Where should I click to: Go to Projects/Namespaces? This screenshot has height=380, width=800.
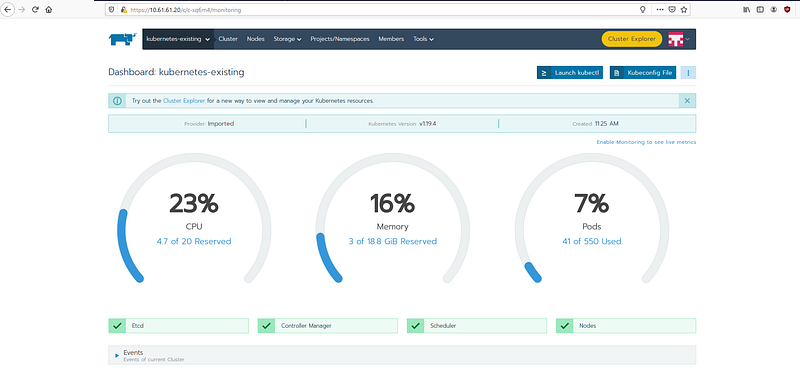click(x=340, y=39)
